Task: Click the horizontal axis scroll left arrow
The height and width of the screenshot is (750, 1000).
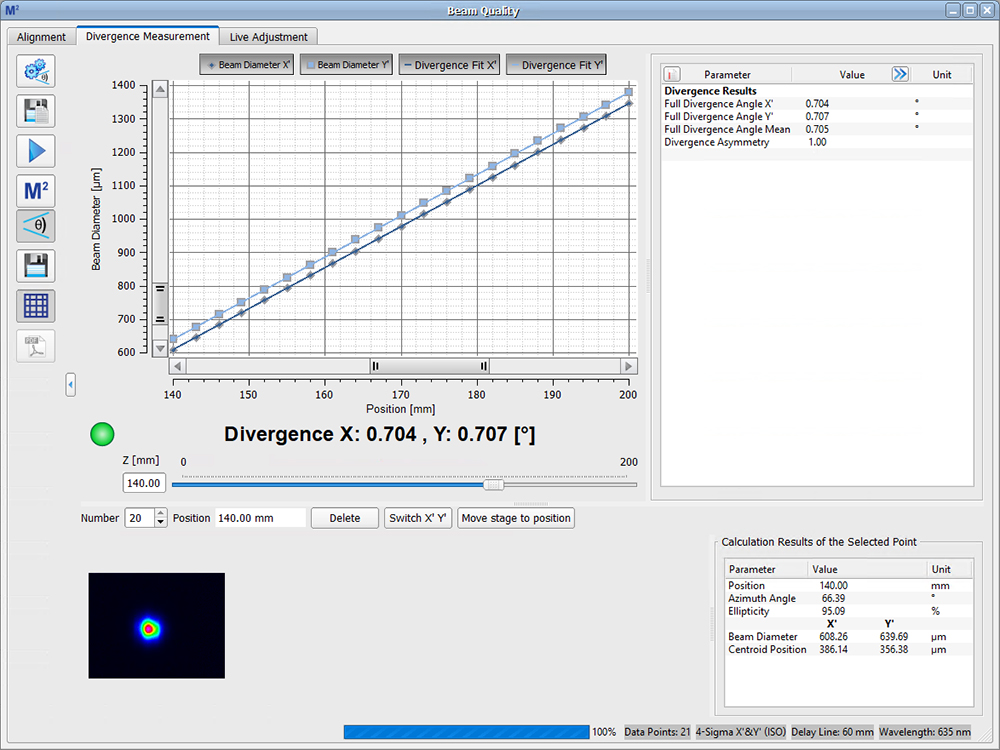Action: (x=177, y=366)
